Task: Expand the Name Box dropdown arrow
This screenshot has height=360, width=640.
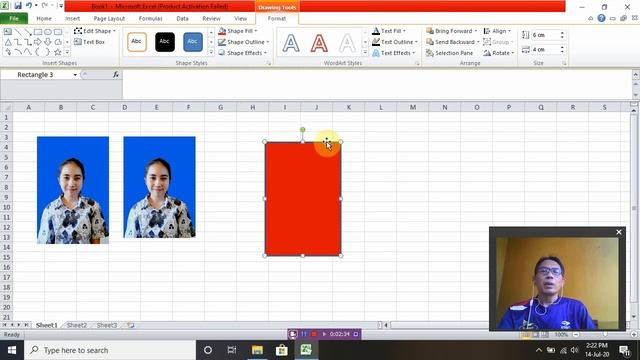Action: tap(75, 75)
